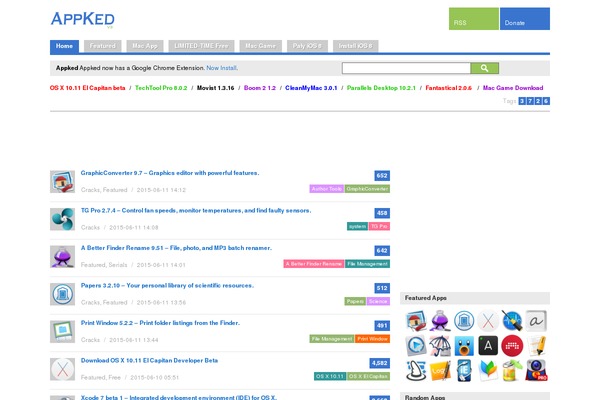Open the blue play-button app icon

[x=416, y=346]
